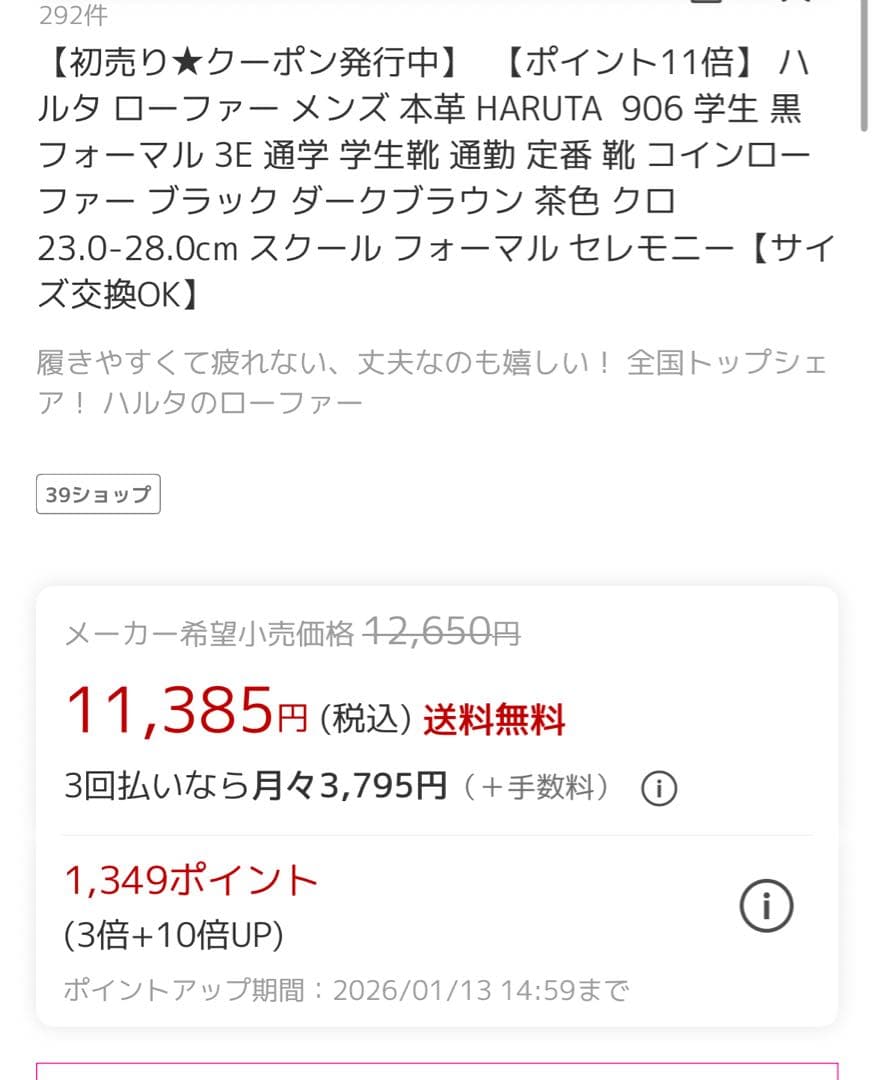
Task: Tap the 39ショップ badge
Action: (x=98, y=494)
